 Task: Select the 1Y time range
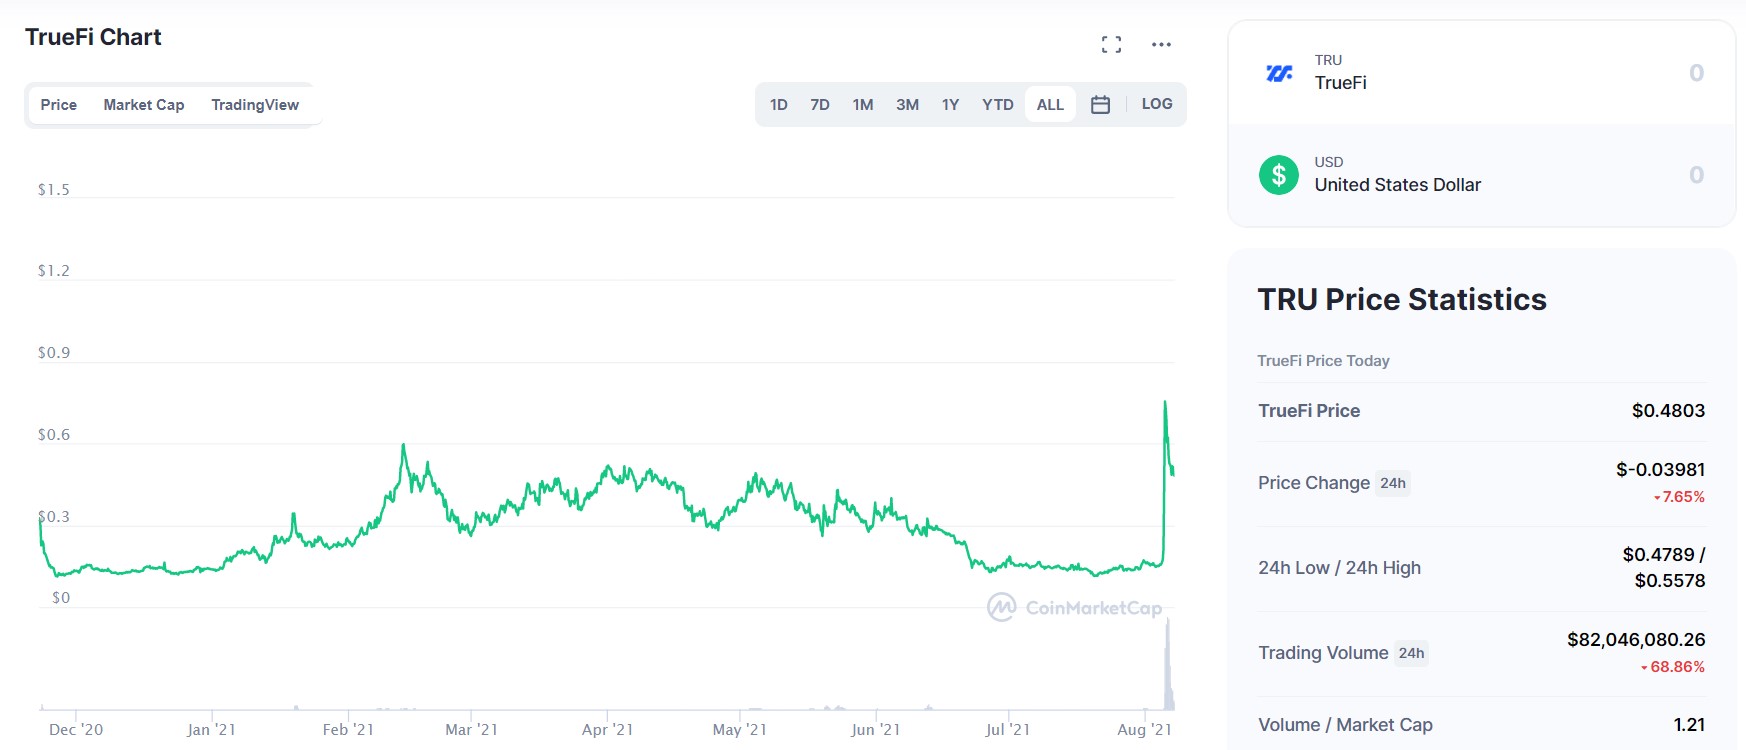point(950,104)
